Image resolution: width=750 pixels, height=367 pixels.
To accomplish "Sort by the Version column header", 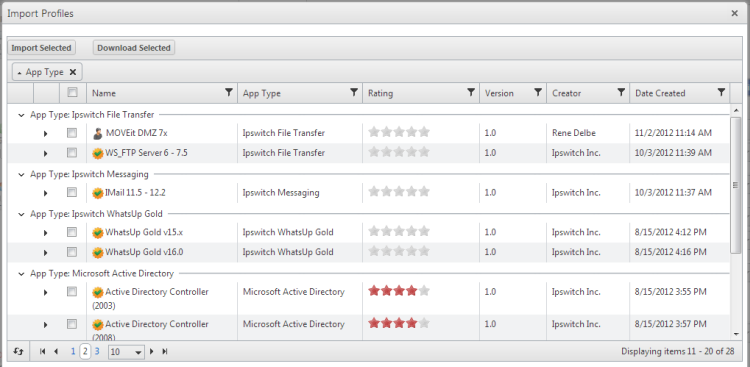I will [x=499, y=93].
